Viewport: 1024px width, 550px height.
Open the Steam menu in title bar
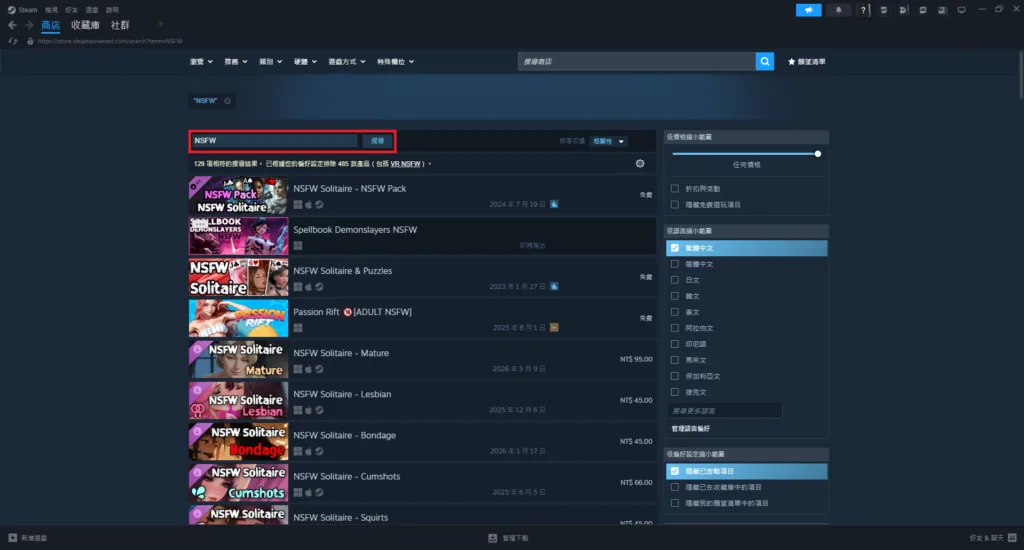click(27, 10)
